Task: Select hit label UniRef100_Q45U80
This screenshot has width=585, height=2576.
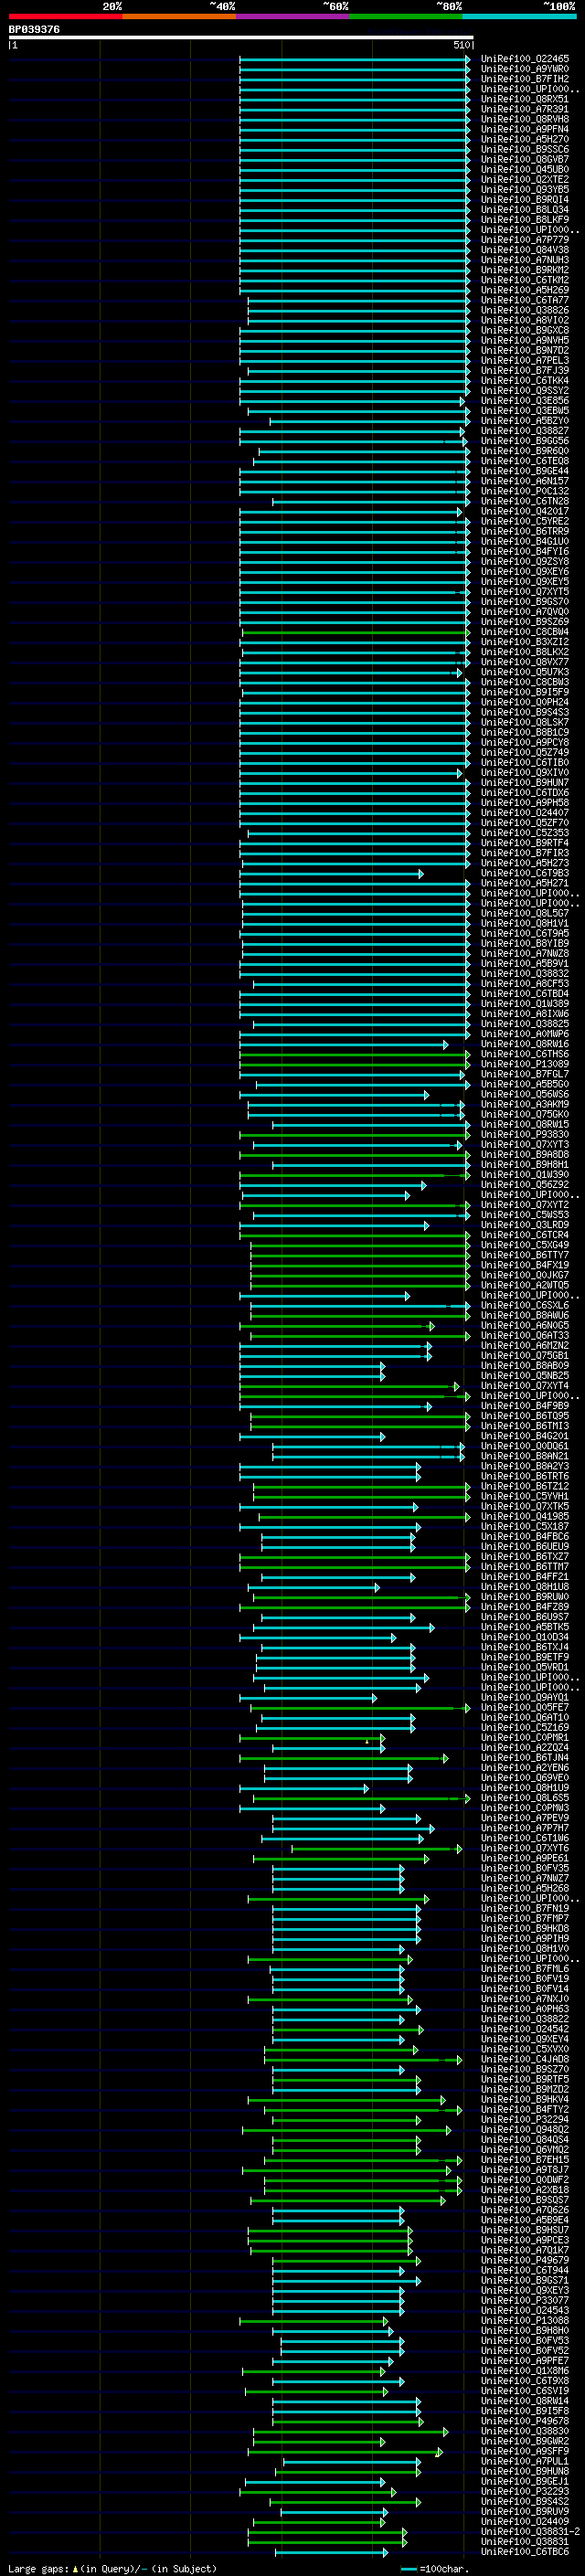Action: tap(525, 169)
